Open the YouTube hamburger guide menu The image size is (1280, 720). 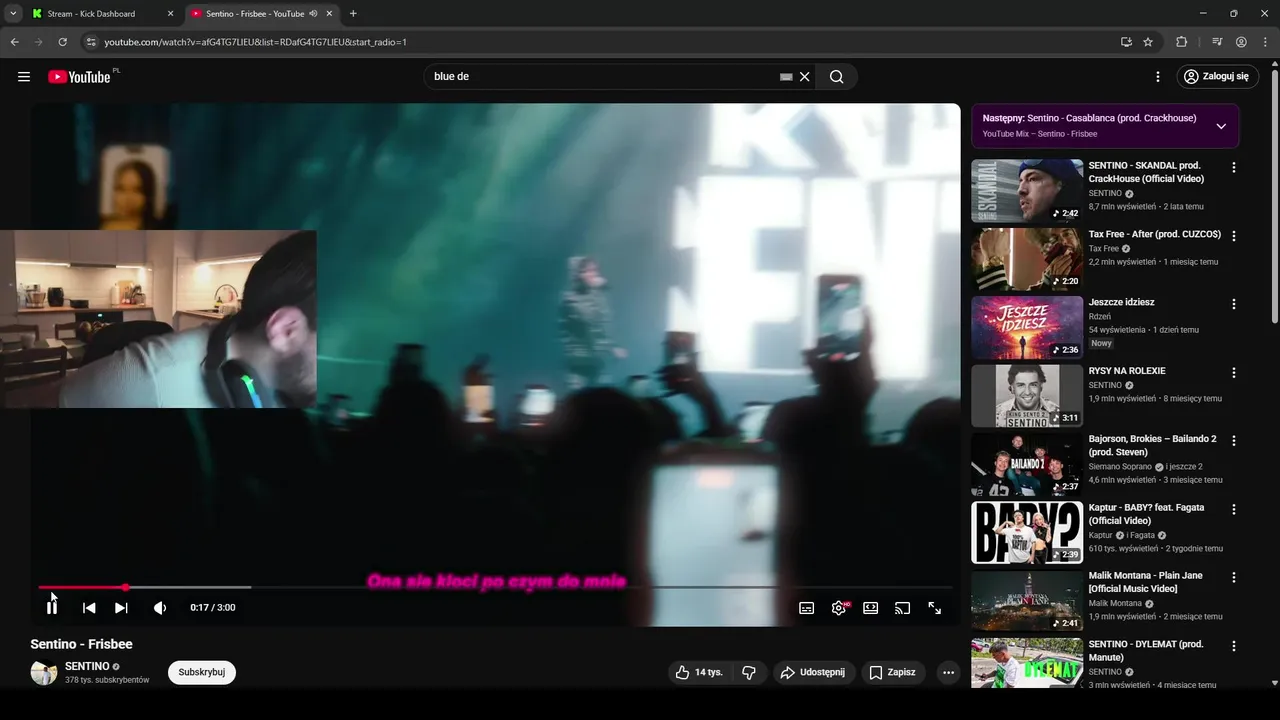pos(24,77)
